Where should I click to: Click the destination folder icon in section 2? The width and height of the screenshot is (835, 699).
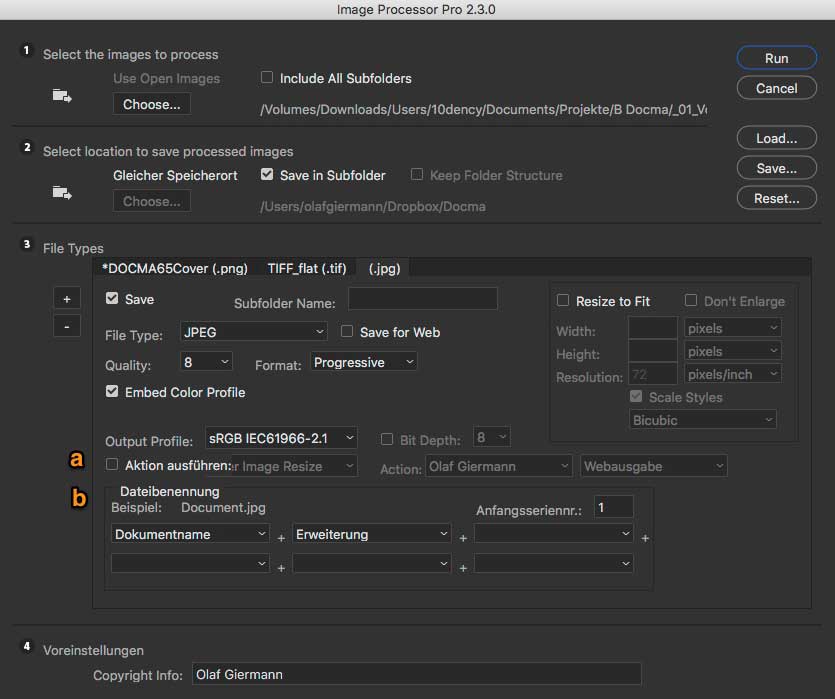tap(62, 192)
